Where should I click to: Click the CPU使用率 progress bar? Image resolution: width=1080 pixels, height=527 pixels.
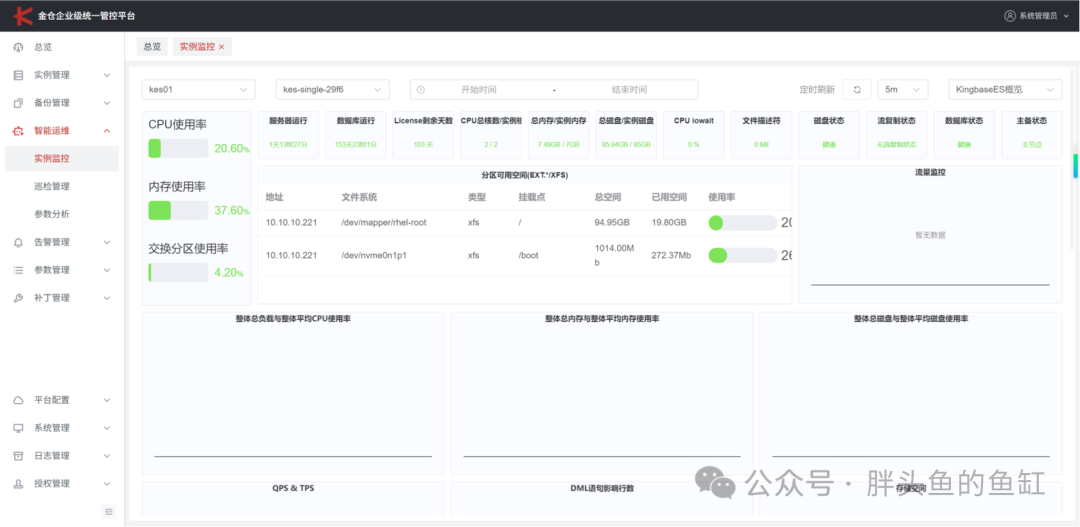click(178, 148)
